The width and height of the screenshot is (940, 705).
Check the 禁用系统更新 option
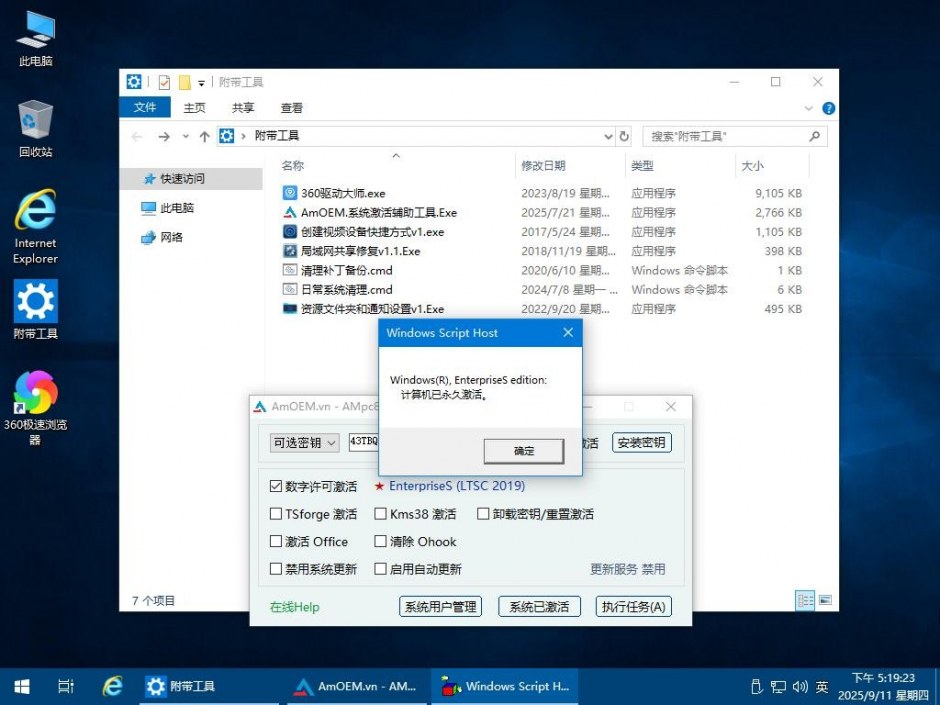276,569
